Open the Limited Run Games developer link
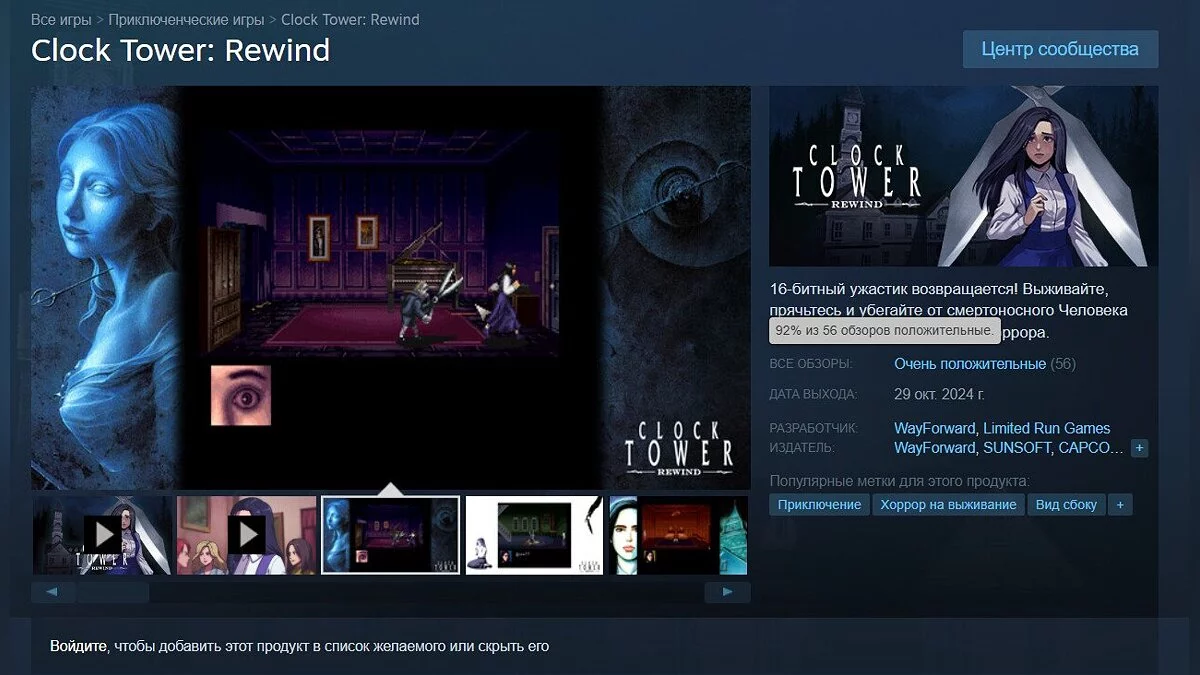Screen dimensions: 1200x675 click(1047, 428)
